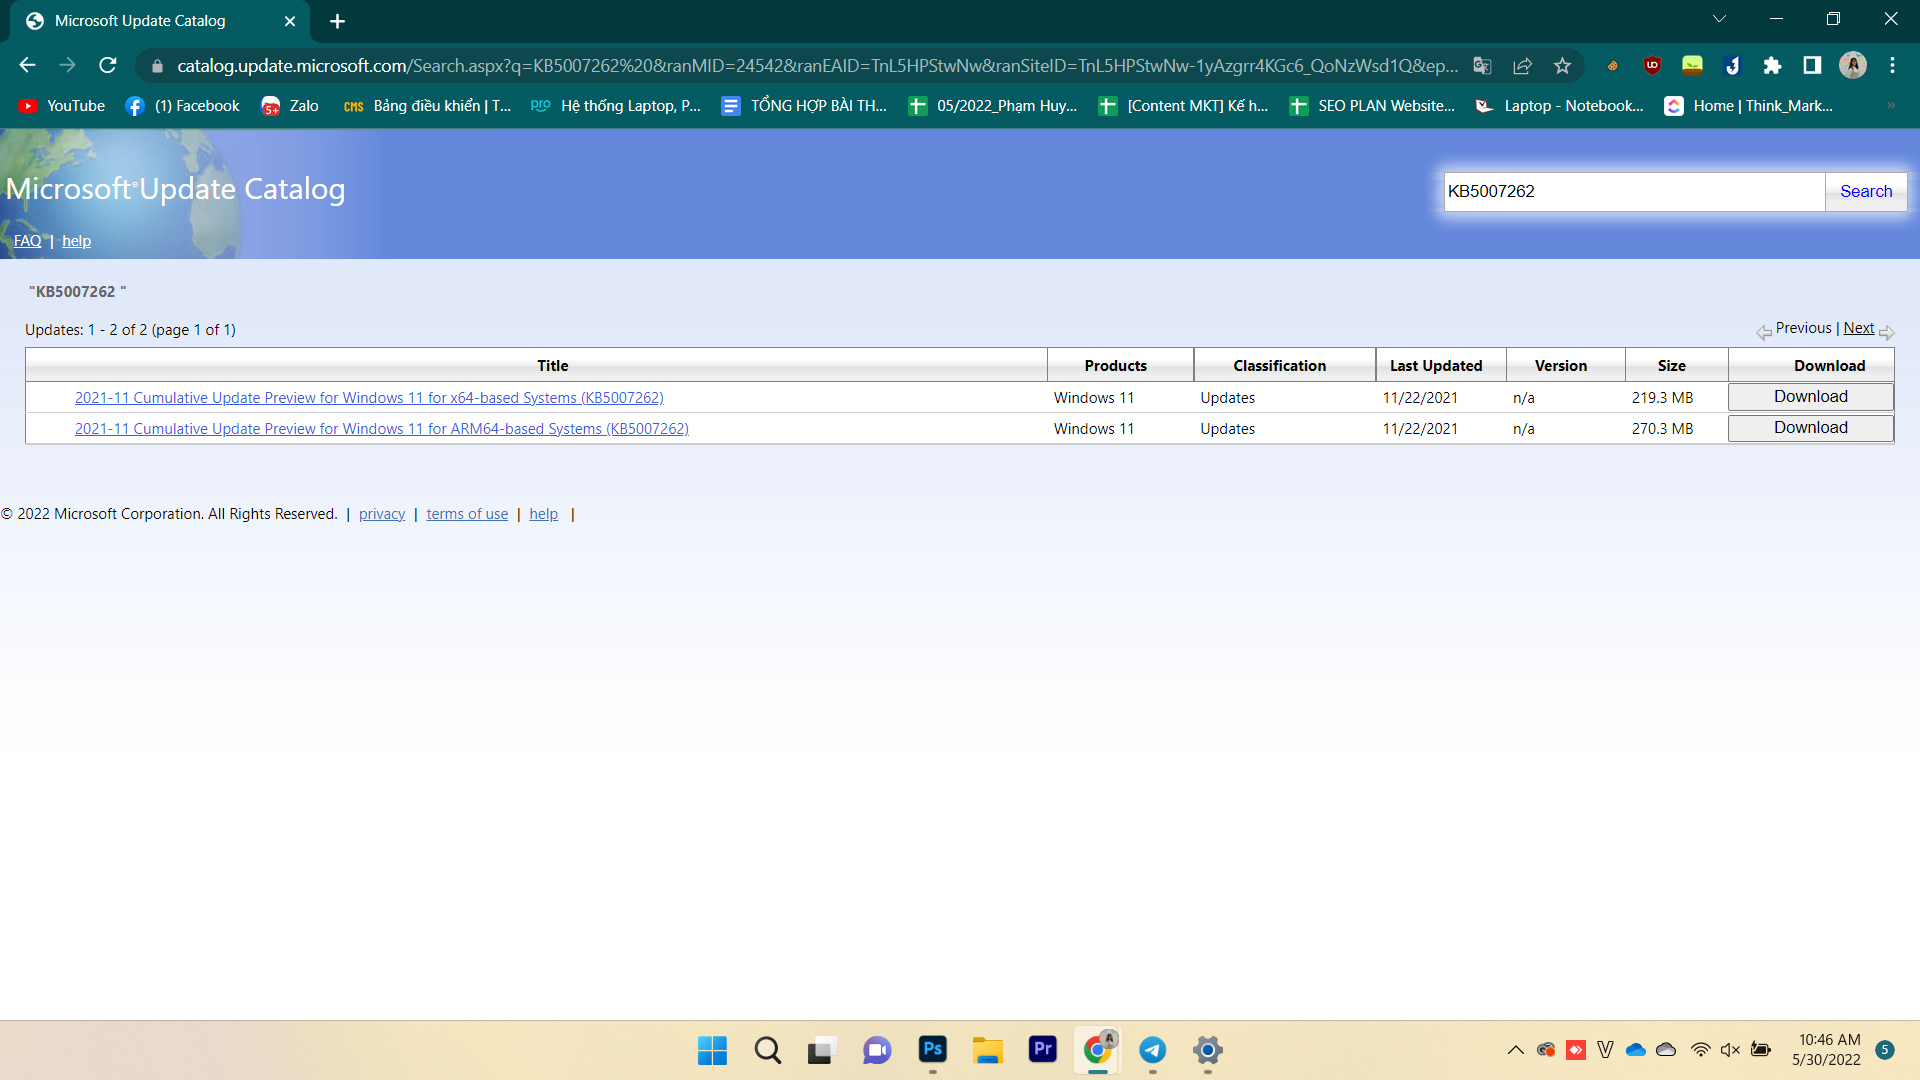This screenshot has height=1080, width=1920.
Task: Open the Wi-Fi network tray icon
Action: point(1700,1050)
